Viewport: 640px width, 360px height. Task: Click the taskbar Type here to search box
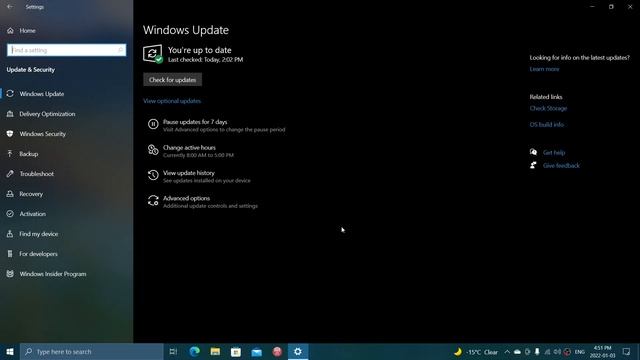click(x=91, y=351)
